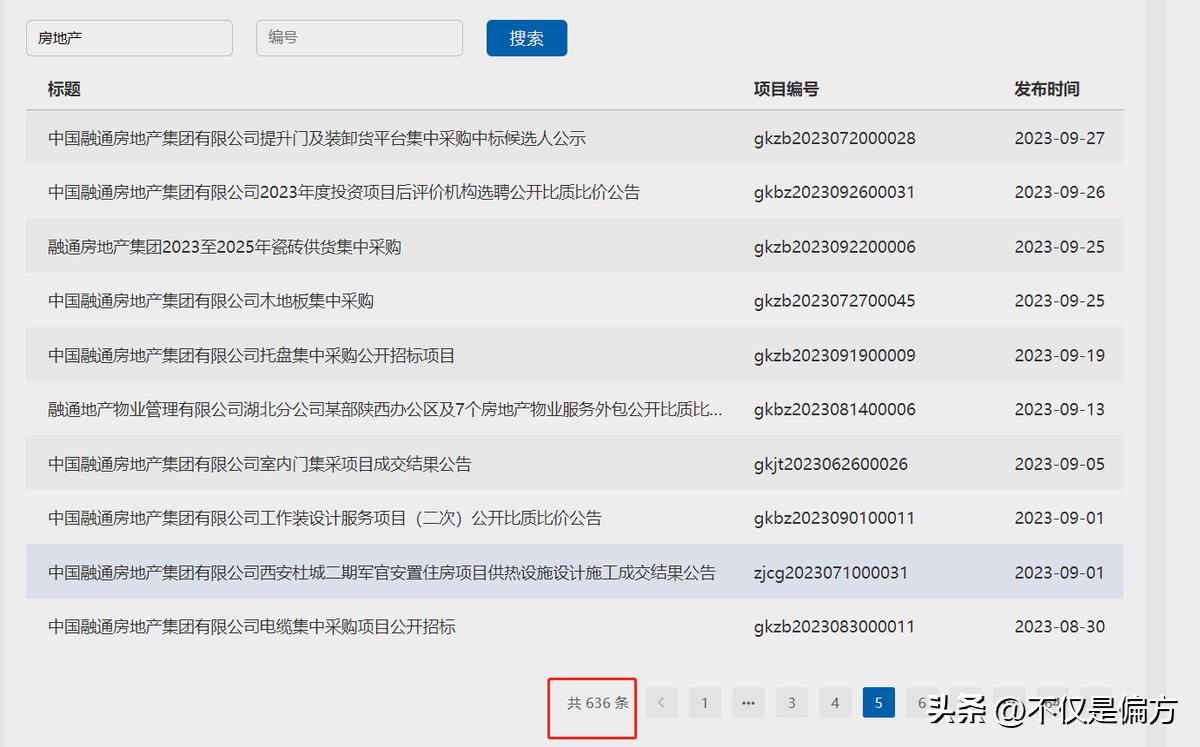The width and height of the screenshot is (1200, 747).
Task: Open the 提升门及装卸货平台集中采购 candidate notice
Action: pyautogui.click(x=317, y=138)
